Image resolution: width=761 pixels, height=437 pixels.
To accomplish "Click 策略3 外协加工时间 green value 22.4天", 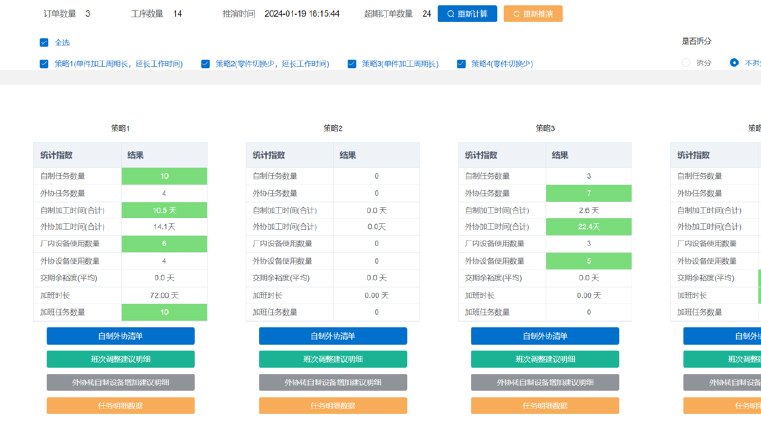I will 589,227.
